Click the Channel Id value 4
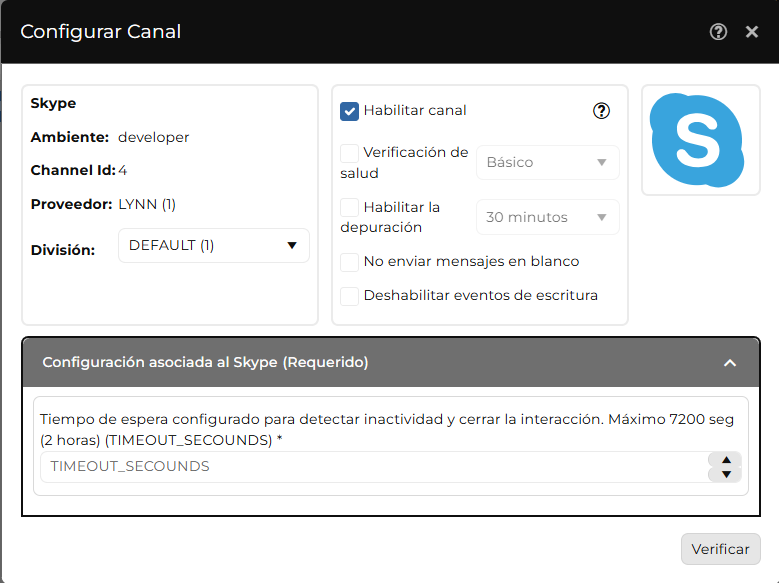This screenshot has width=779, height=583. [x=123, y=170]
